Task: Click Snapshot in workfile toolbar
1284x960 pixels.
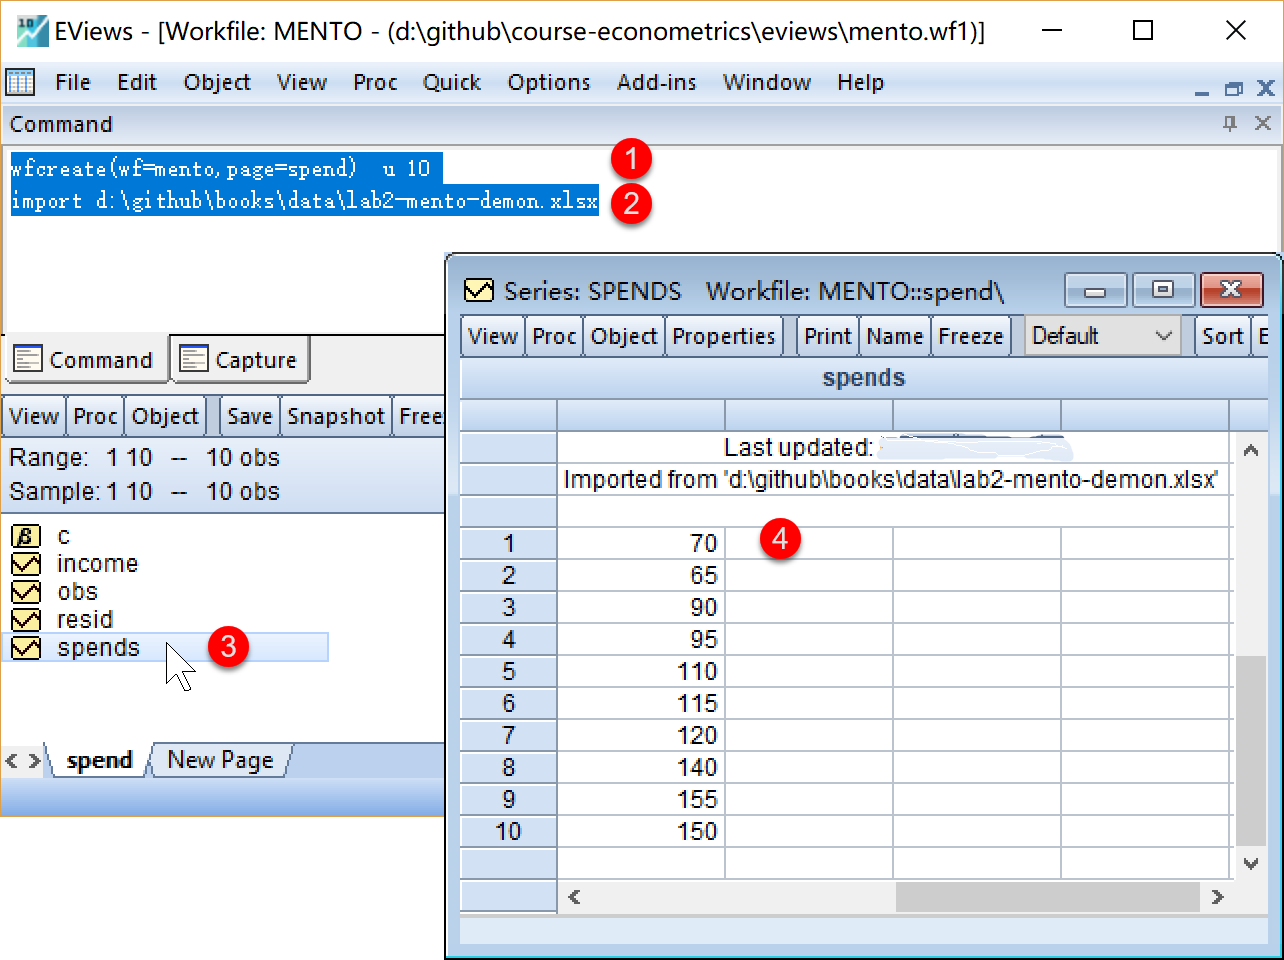Action: (x=335, y=416)
